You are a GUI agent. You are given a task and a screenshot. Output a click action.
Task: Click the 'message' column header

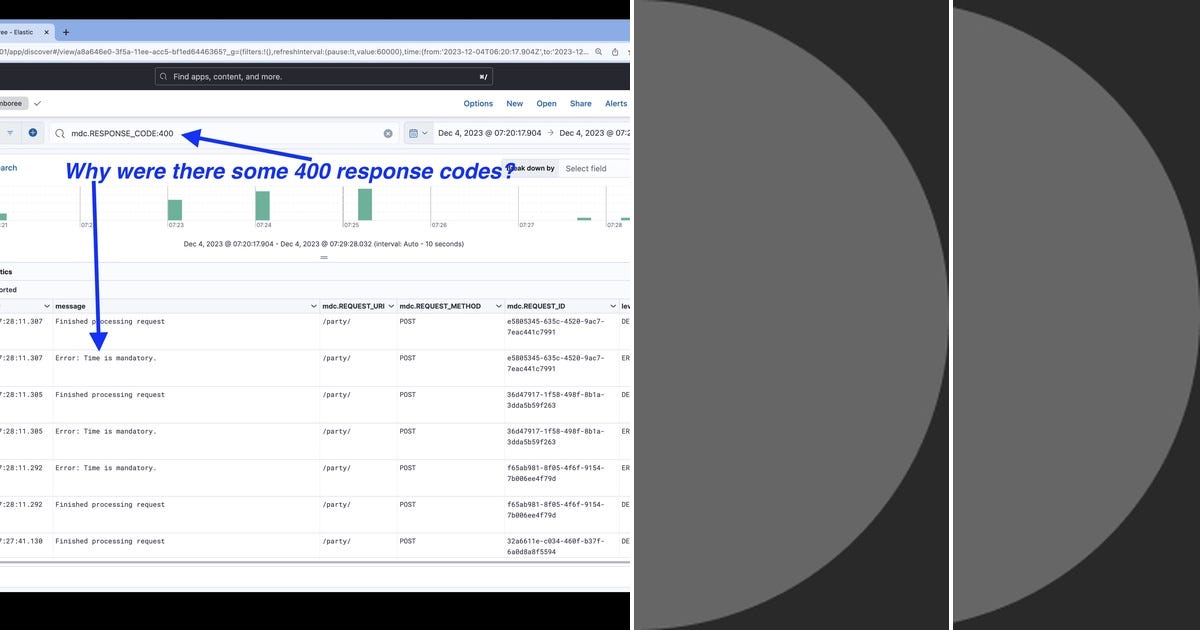pyautogui.click(x=70, y=306)
